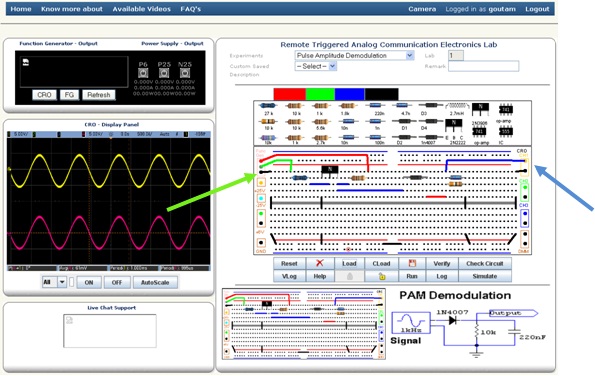The height and width of the screenshot is (376, 595).
Task: Click the Check Circuit button
Action: click(x=485, y=263)
